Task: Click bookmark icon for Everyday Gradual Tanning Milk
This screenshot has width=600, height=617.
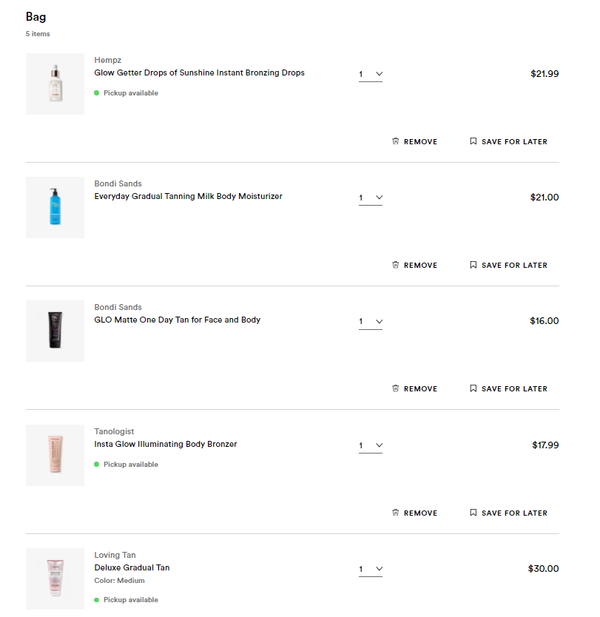Action: 473,265
